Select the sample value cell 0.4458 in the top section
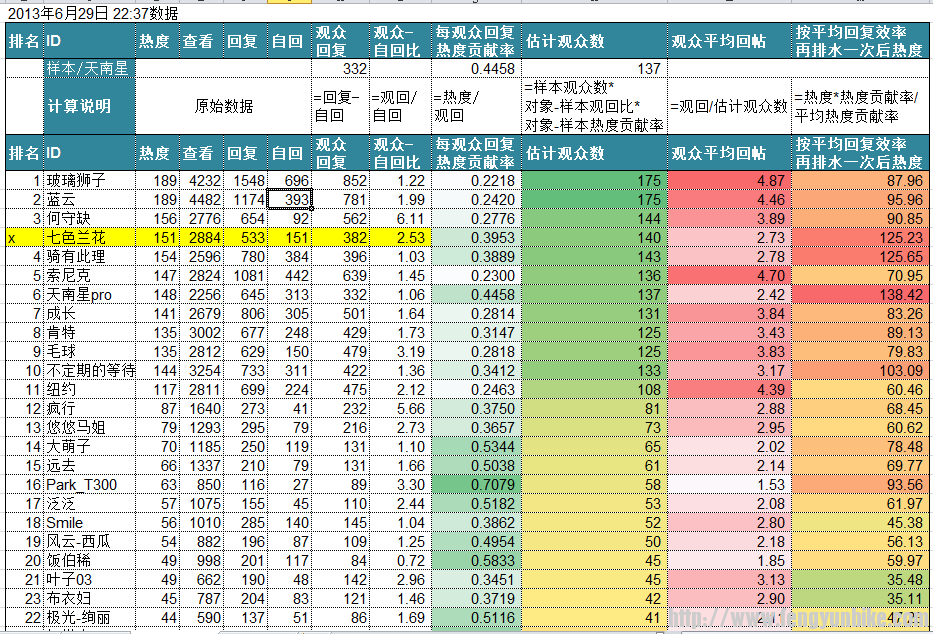 point(475,68)
